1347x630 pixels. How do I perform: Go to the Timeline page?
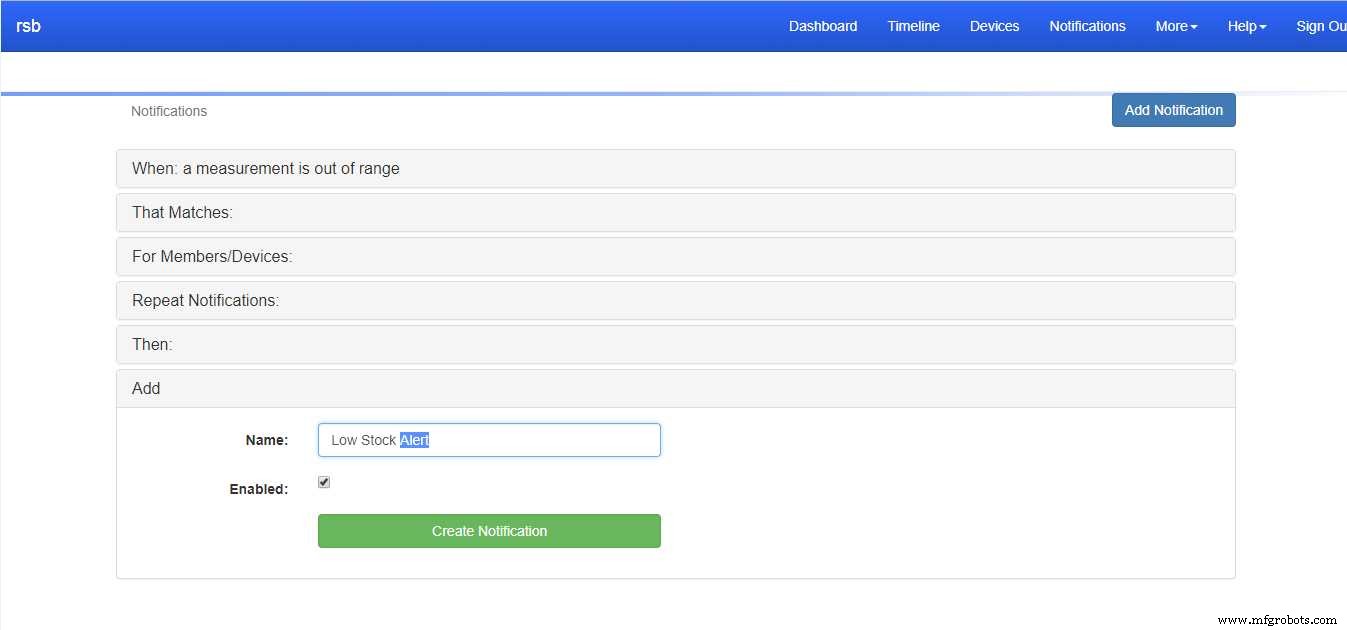[x=913, y=26]
